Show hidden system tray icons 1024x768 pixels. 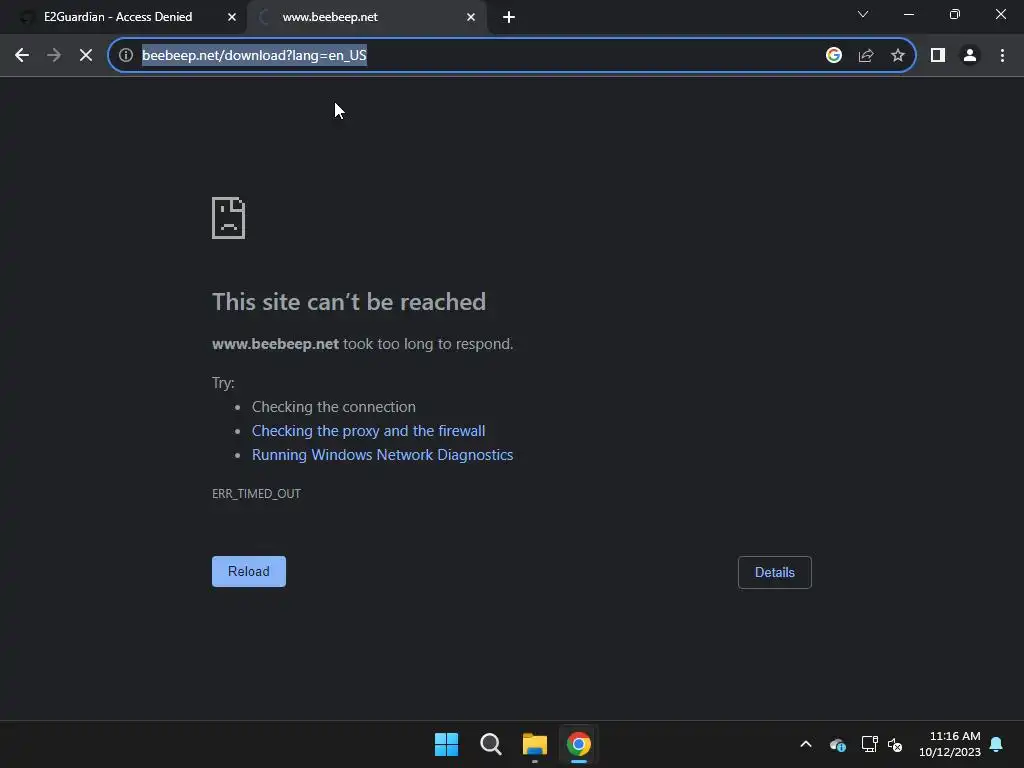point(806,744)
